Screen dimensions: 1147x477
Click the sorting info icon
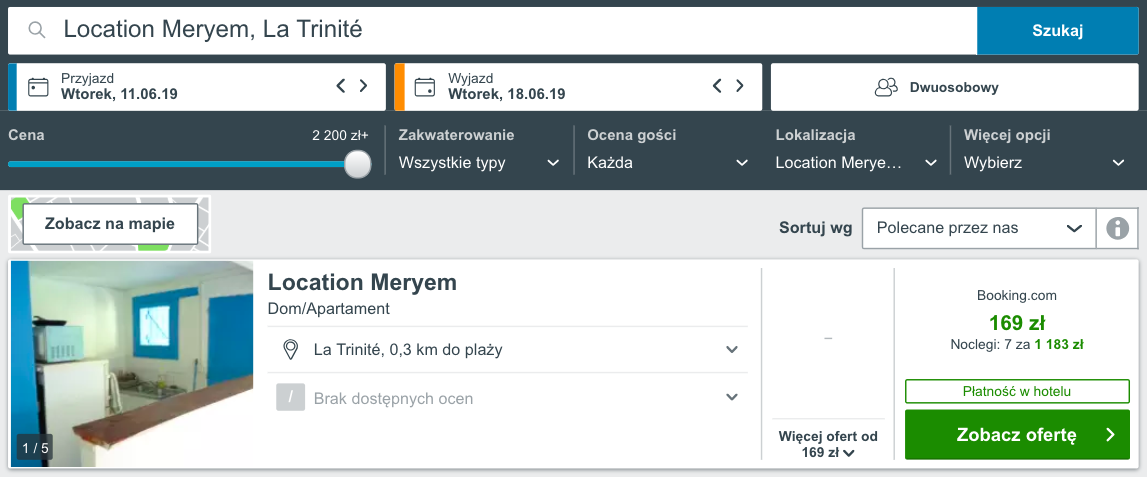tap(1118, 228)
